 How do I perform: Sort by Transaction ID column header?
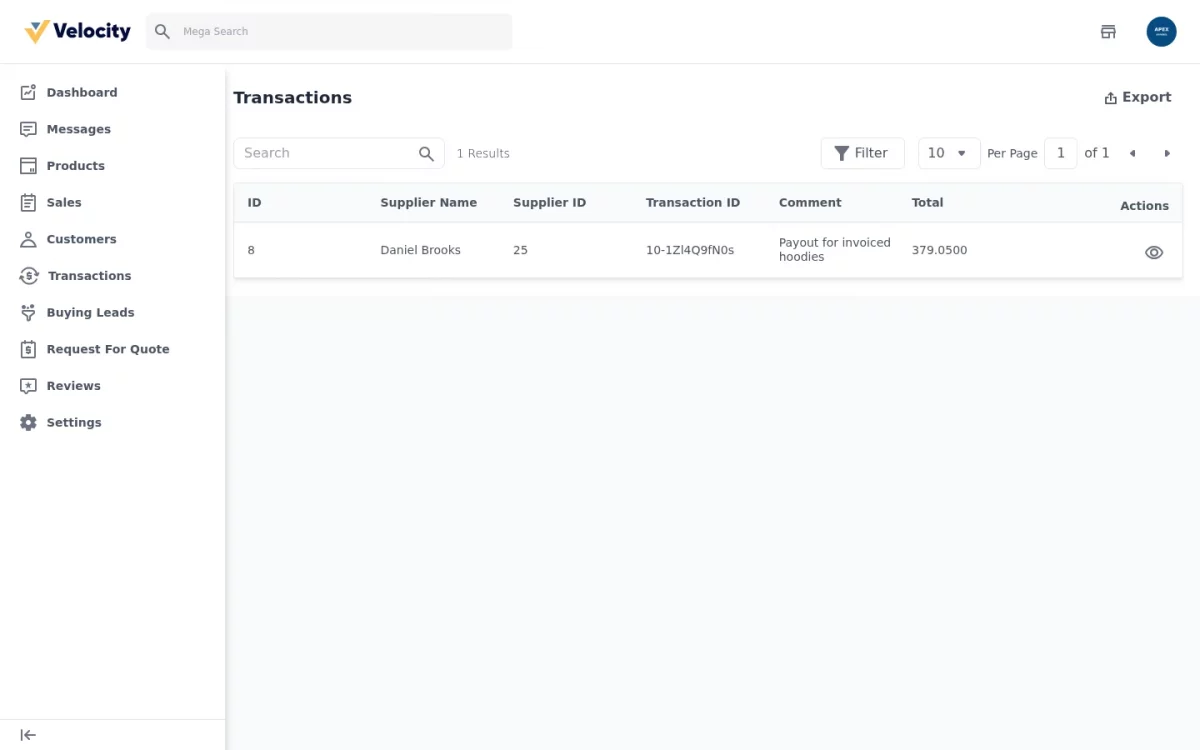pyautogui.click(x=693, y=202)
